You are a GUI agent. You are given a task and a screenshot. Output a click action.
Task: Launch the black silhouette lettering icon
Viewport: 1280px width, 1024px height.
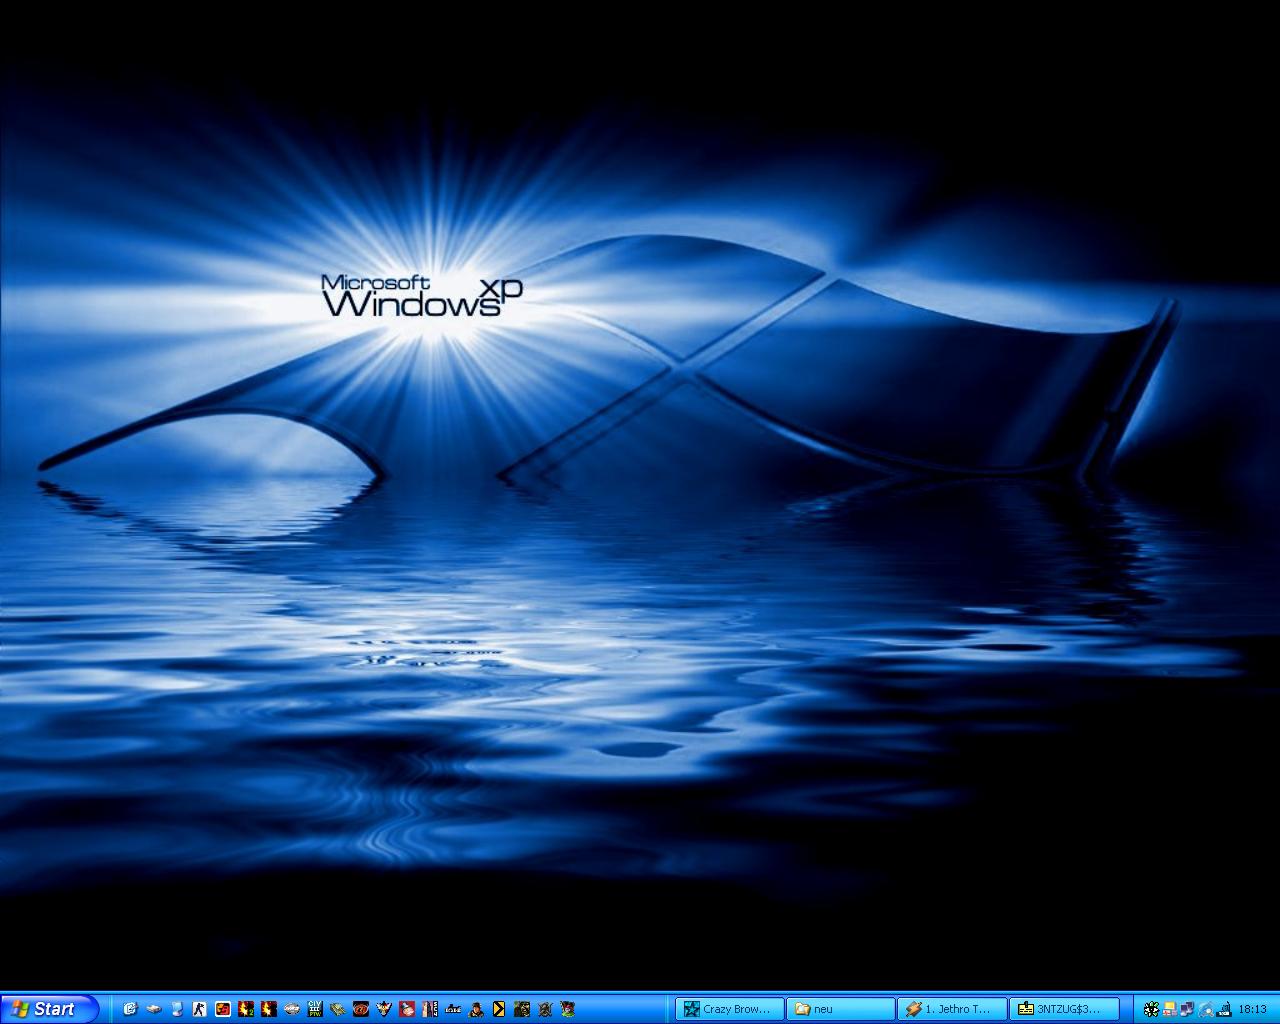point(453,1009)
